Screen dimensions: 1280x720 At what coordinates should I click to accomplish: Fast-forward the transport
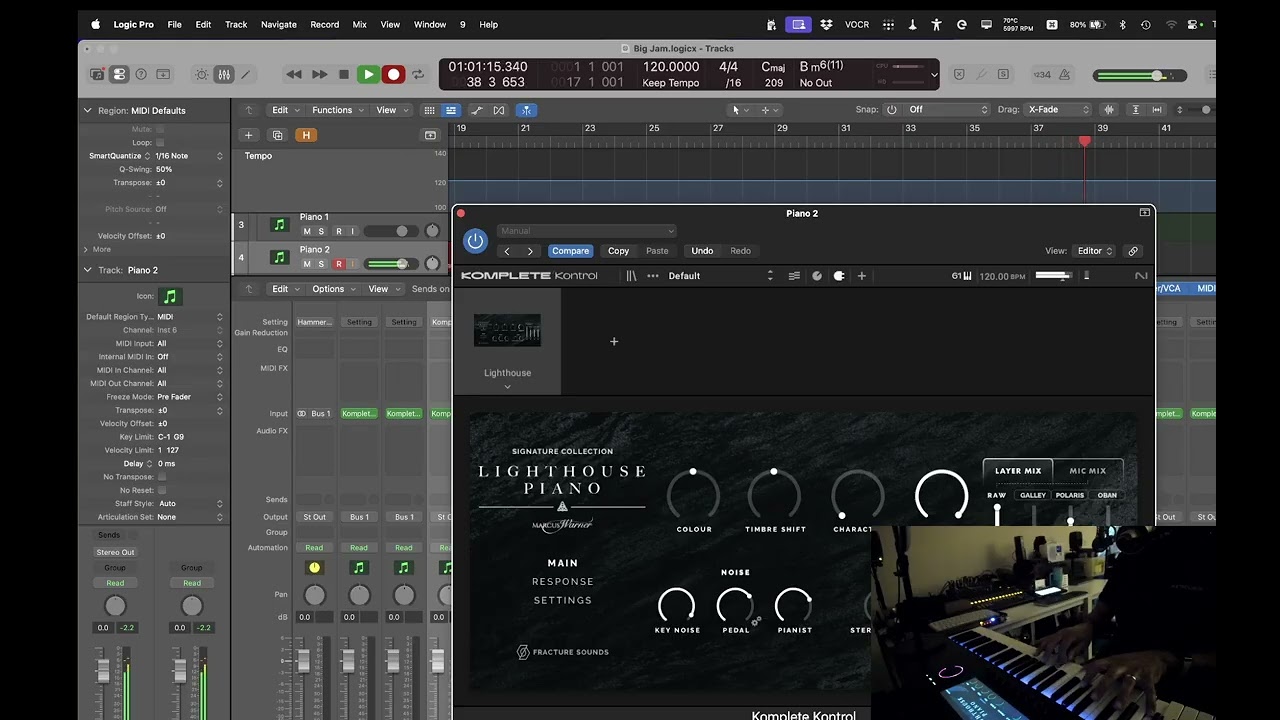click(319, 74)
